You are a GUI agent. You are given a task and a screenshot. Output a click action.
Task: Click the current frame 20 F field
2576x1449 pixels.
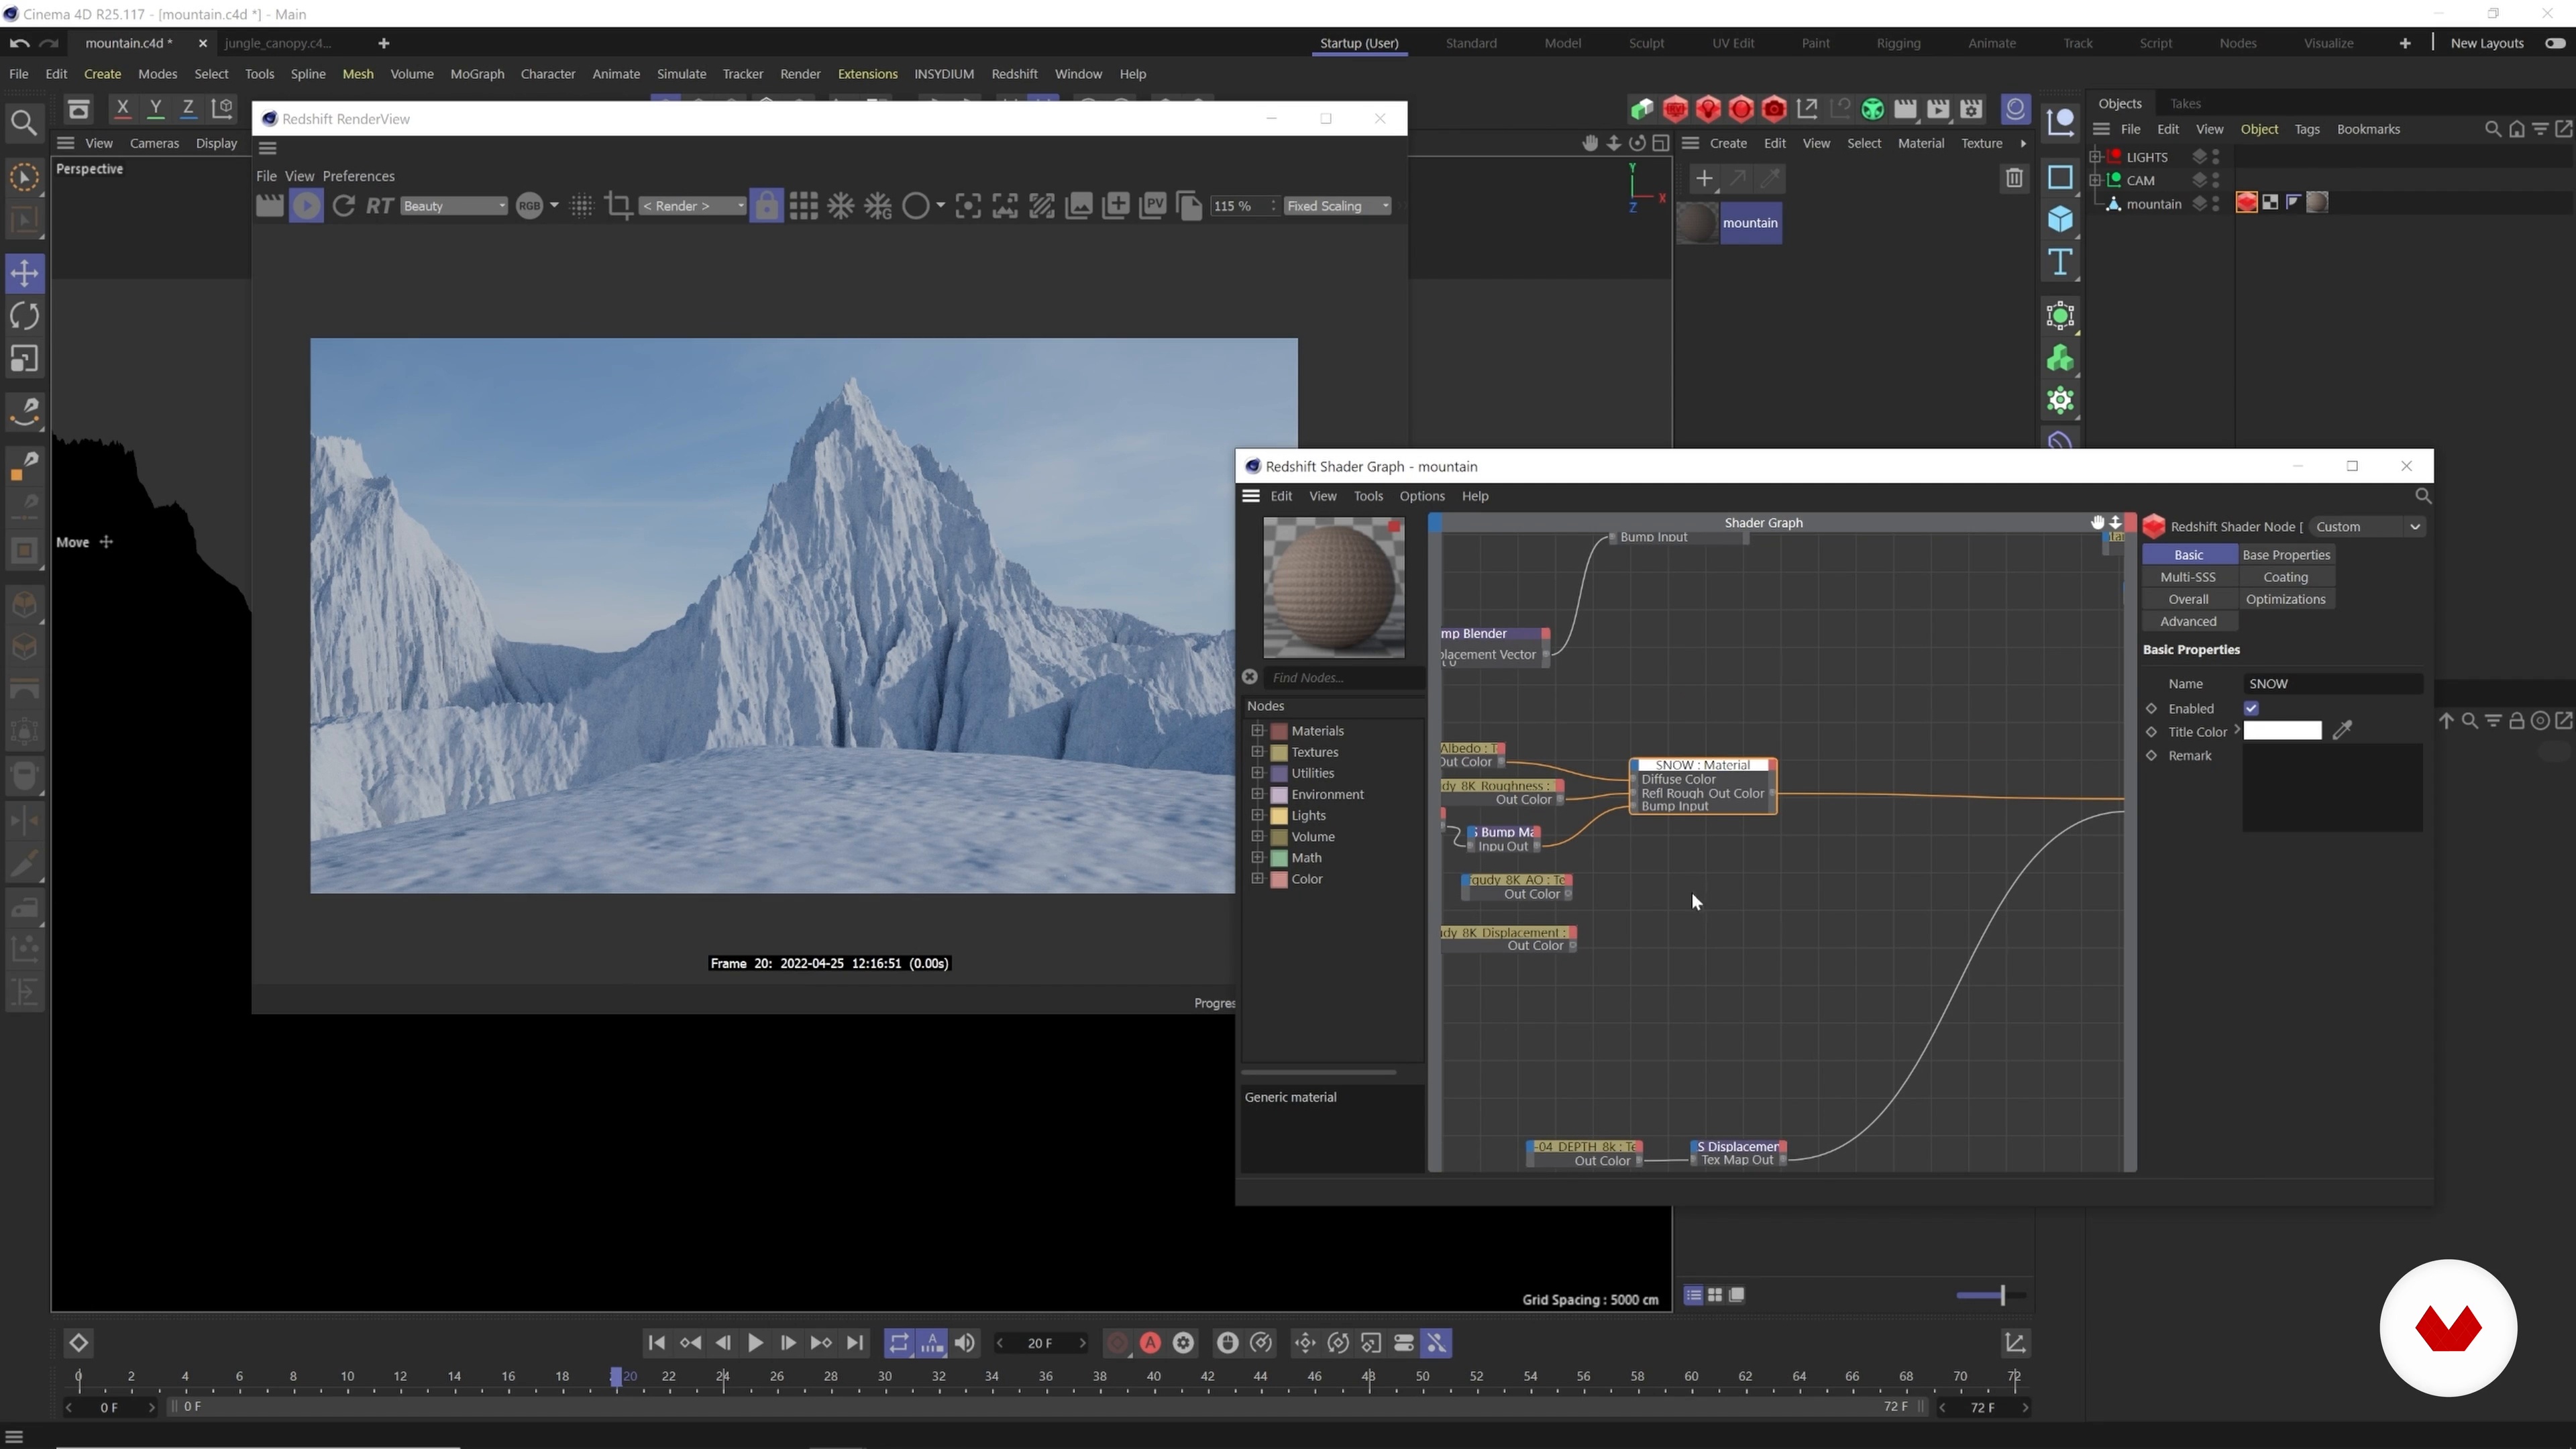[1040, 1343]
